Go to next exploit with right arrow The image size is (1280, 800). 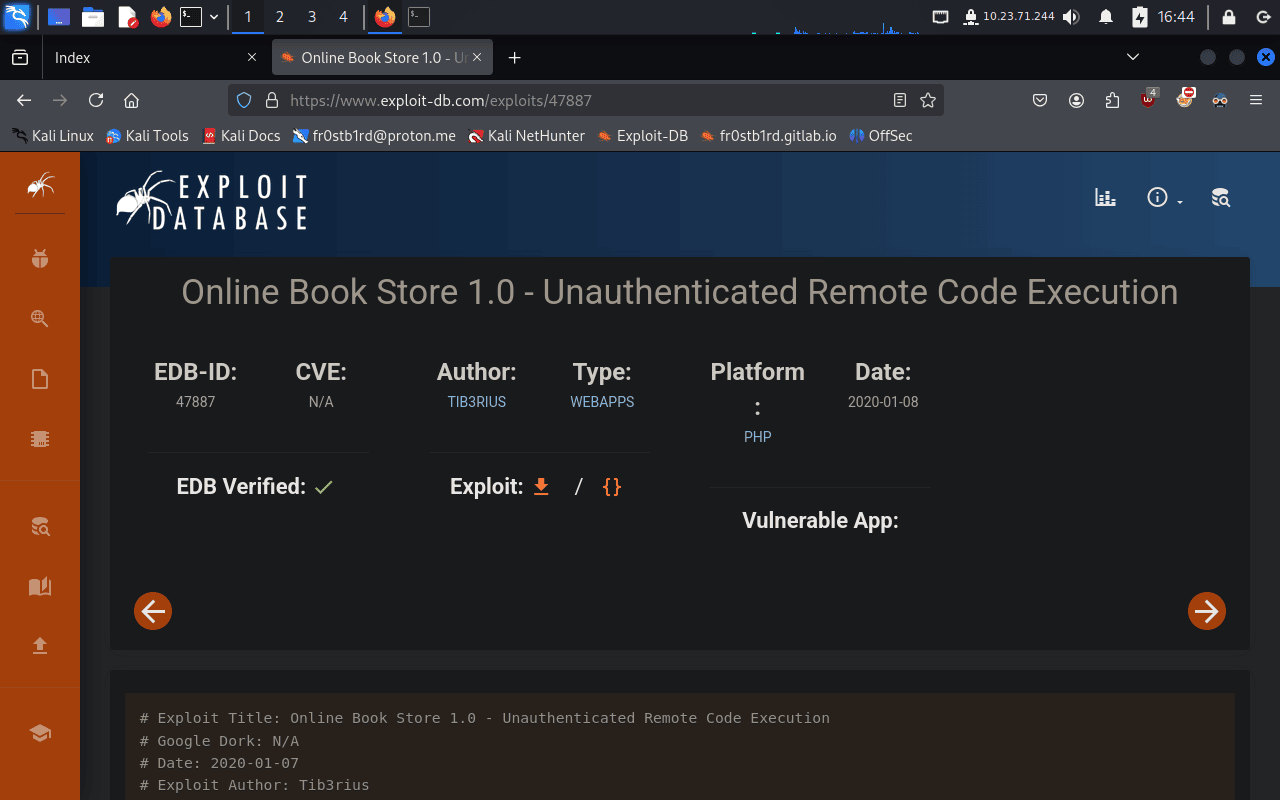point(1207,611)
